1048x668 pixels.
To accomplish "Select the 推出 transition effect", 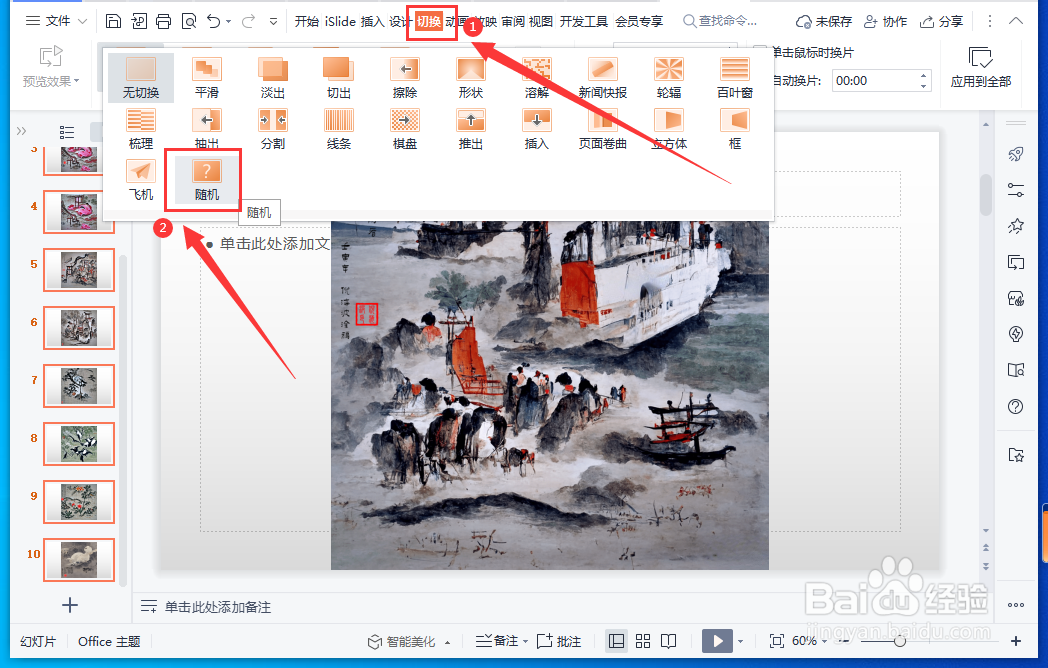I will tap(471, 129).
